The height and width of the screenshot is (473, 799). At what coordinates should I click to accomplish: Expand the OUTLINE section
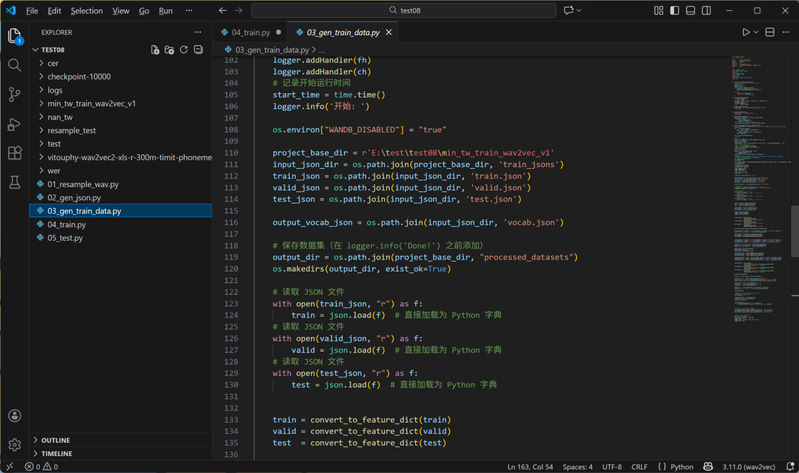pos(55,440)
